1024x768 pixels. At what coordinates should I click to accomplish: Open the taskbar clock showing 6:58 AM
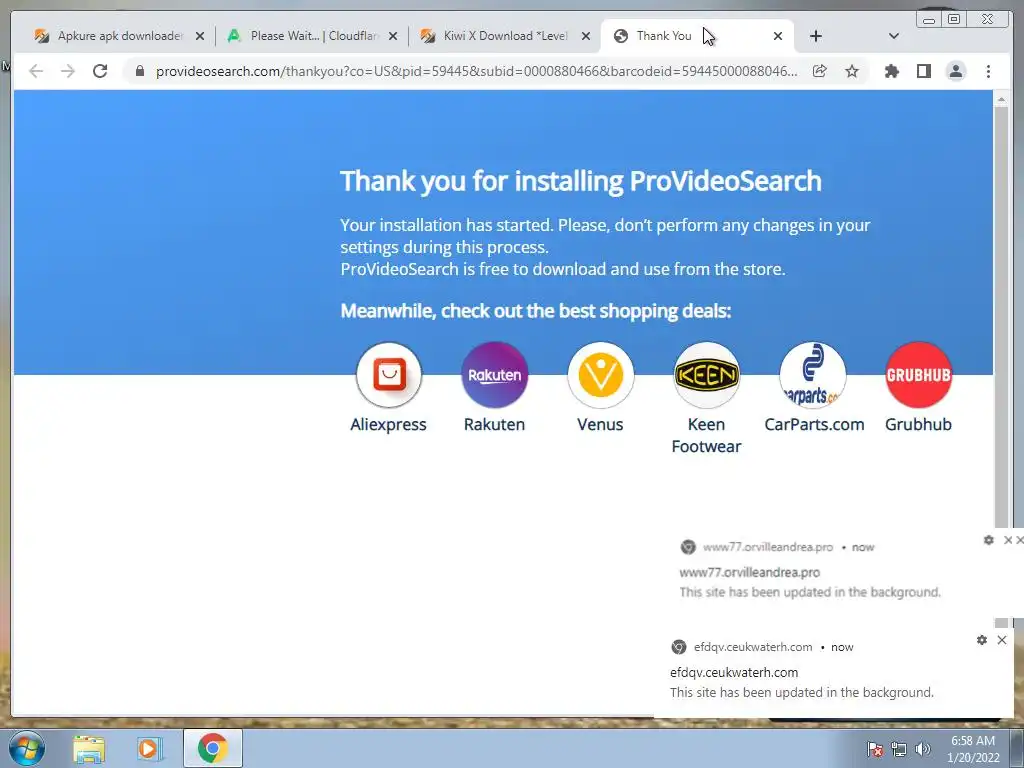point(973,749)
